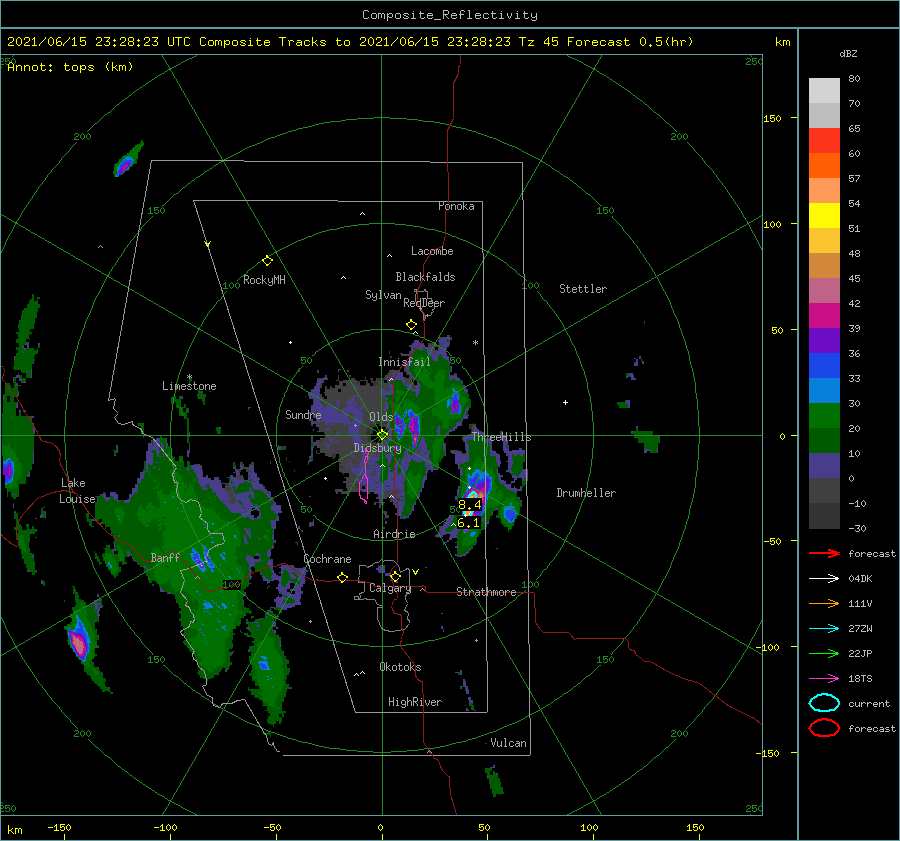Viewport: 900px width, 841px height.
Task: Pick the purple 39 dBZ color swatch
Action: click(x=824, y=340)
